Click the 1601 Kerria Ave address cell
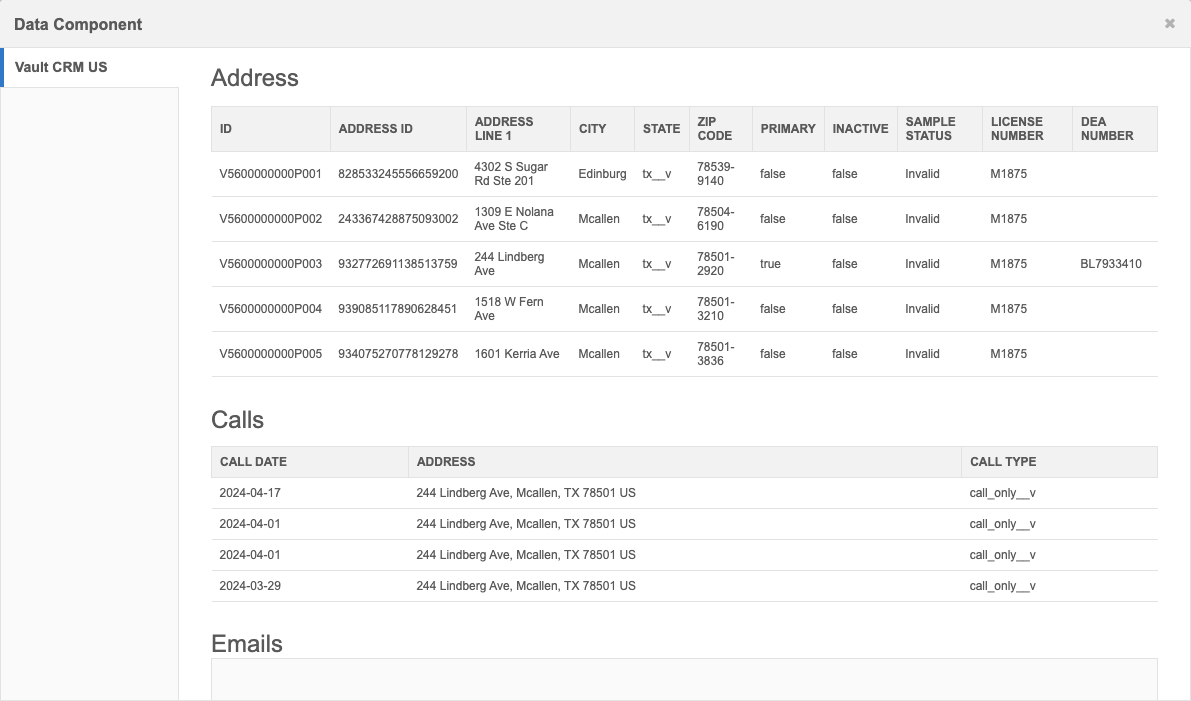Image resolution: width=1191 pixels, height=701 pixels. pyautogui.click(x=516, y=354)
